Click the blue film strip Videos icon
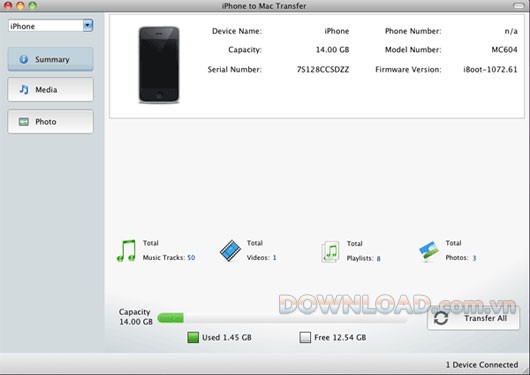The image size is (530, 375). tap(230, 251)
